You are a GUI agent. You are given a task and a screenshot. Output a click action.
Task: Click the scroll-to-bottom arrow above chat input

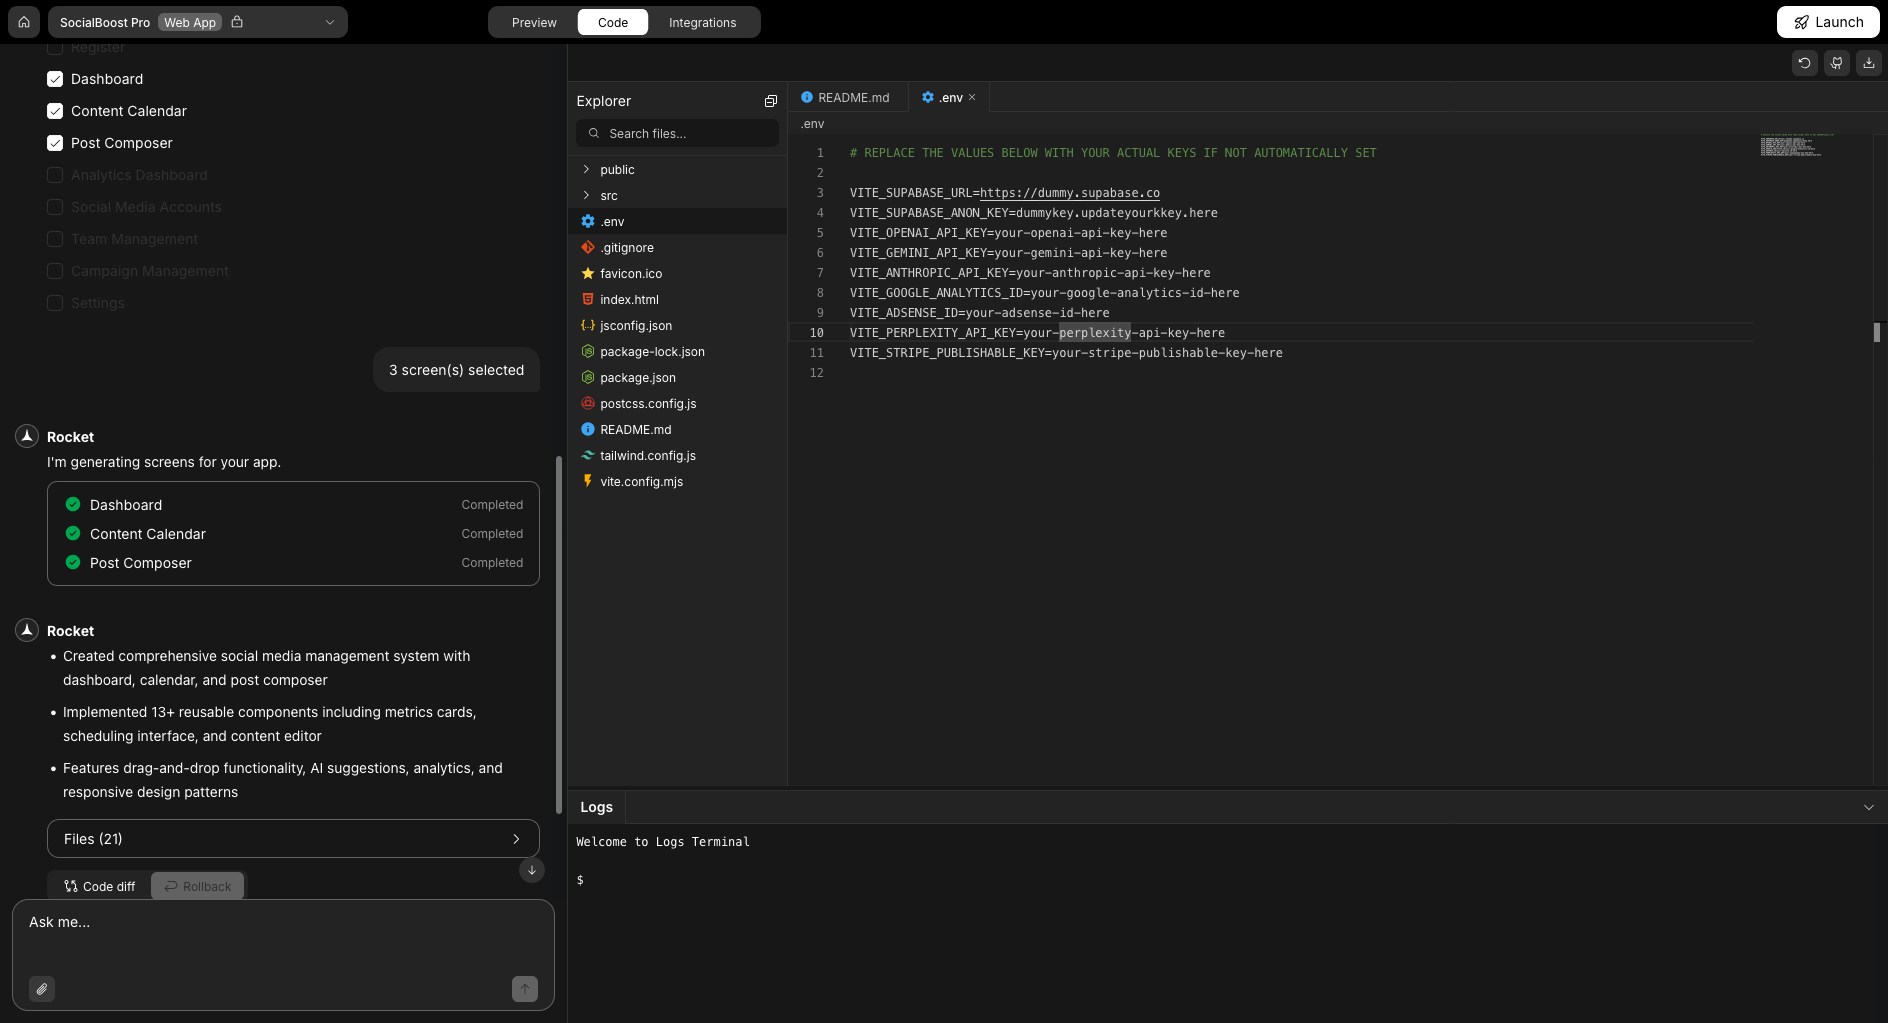tap(531, 870)
